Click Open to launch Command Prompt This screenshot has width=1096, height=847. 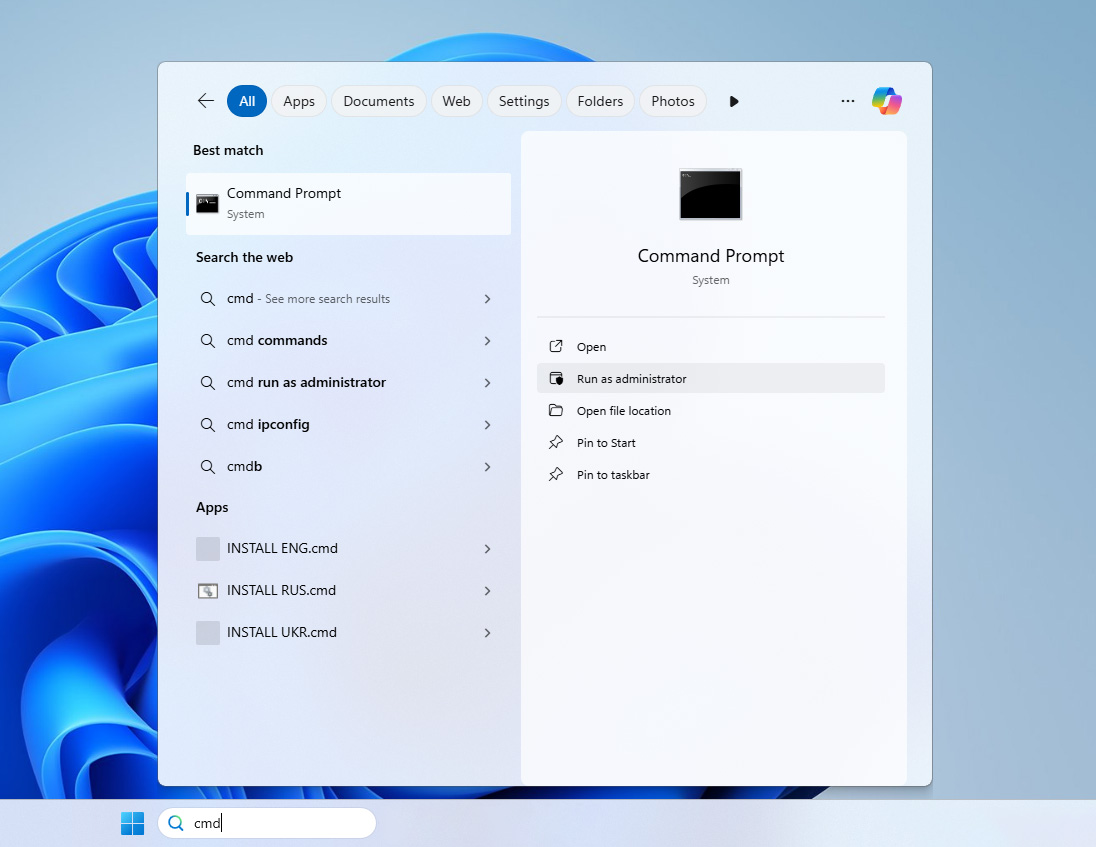[x=589, y=346]
